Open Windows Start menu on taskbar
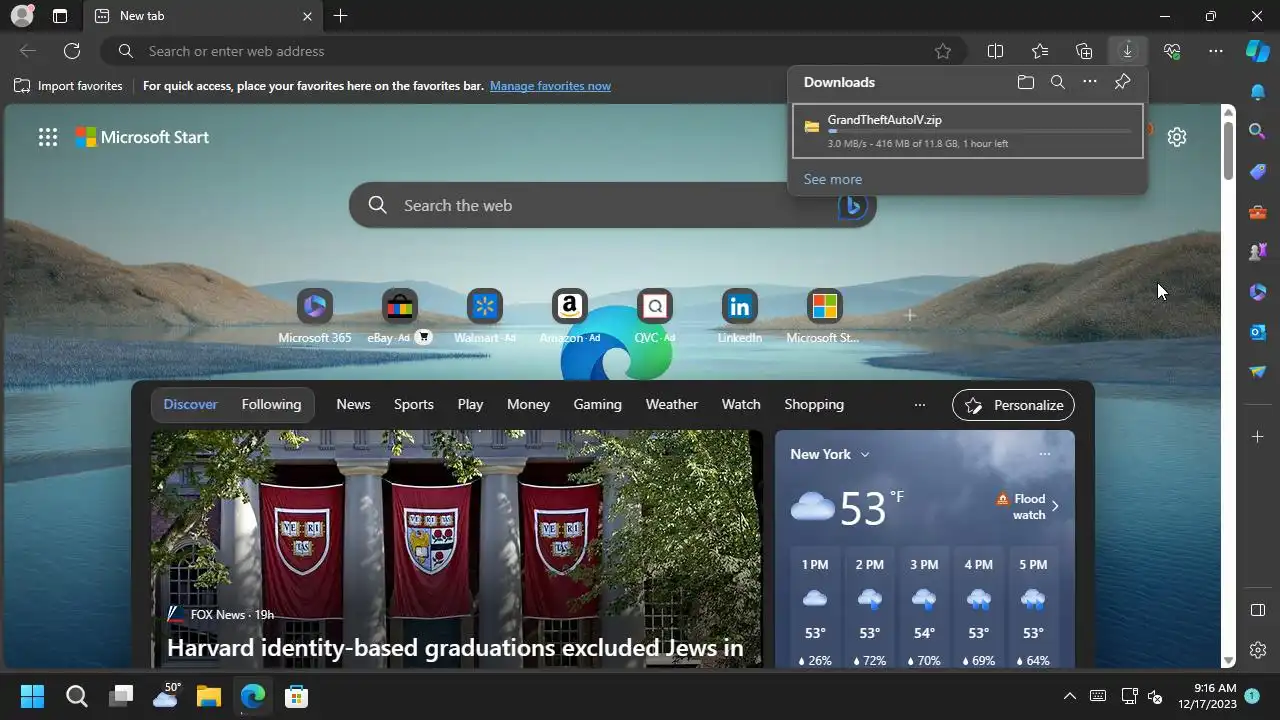This screenshot has height=720, width=1280. click(x=33, y=696)
